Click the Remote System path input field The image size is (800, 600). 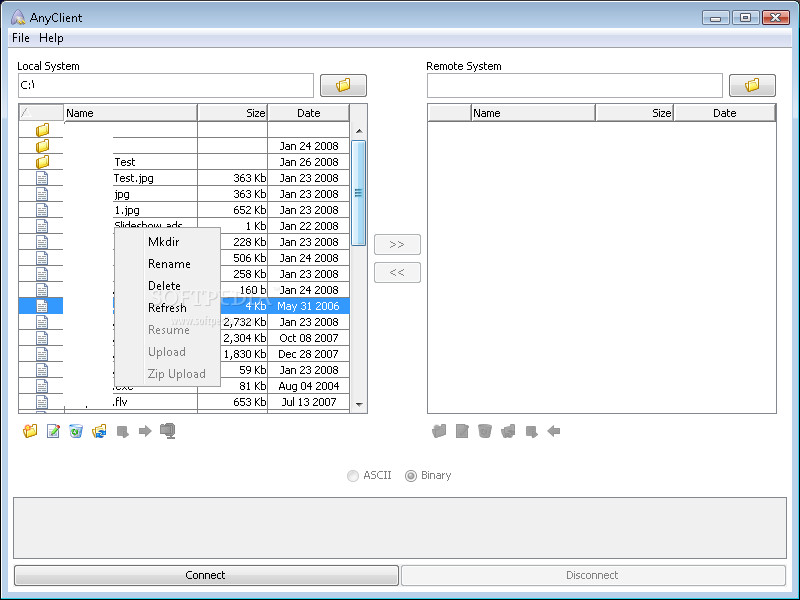574,85
